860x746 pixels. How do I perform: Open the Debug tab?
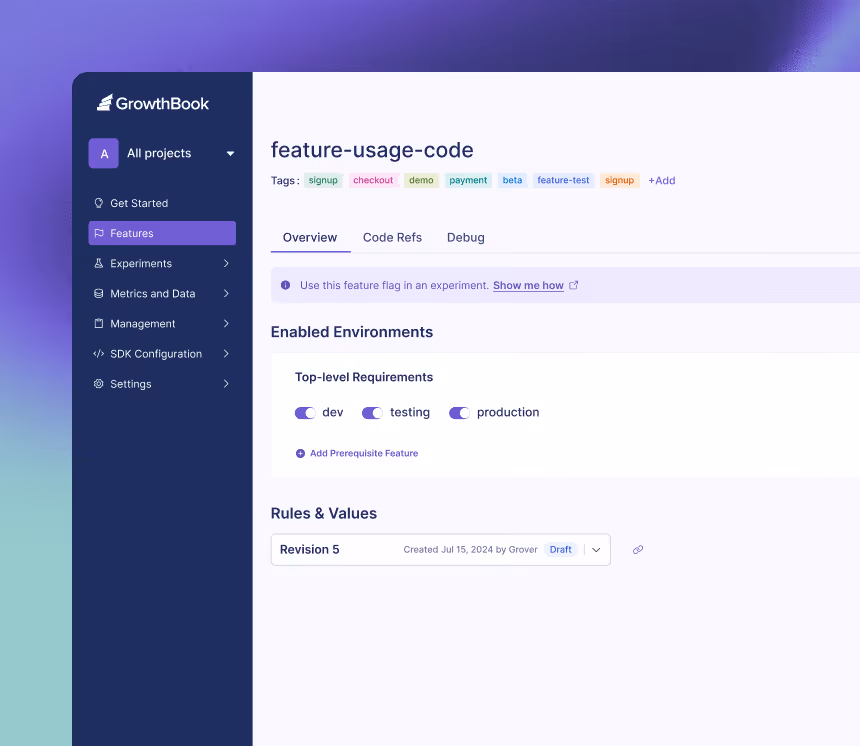coord(465,238)
